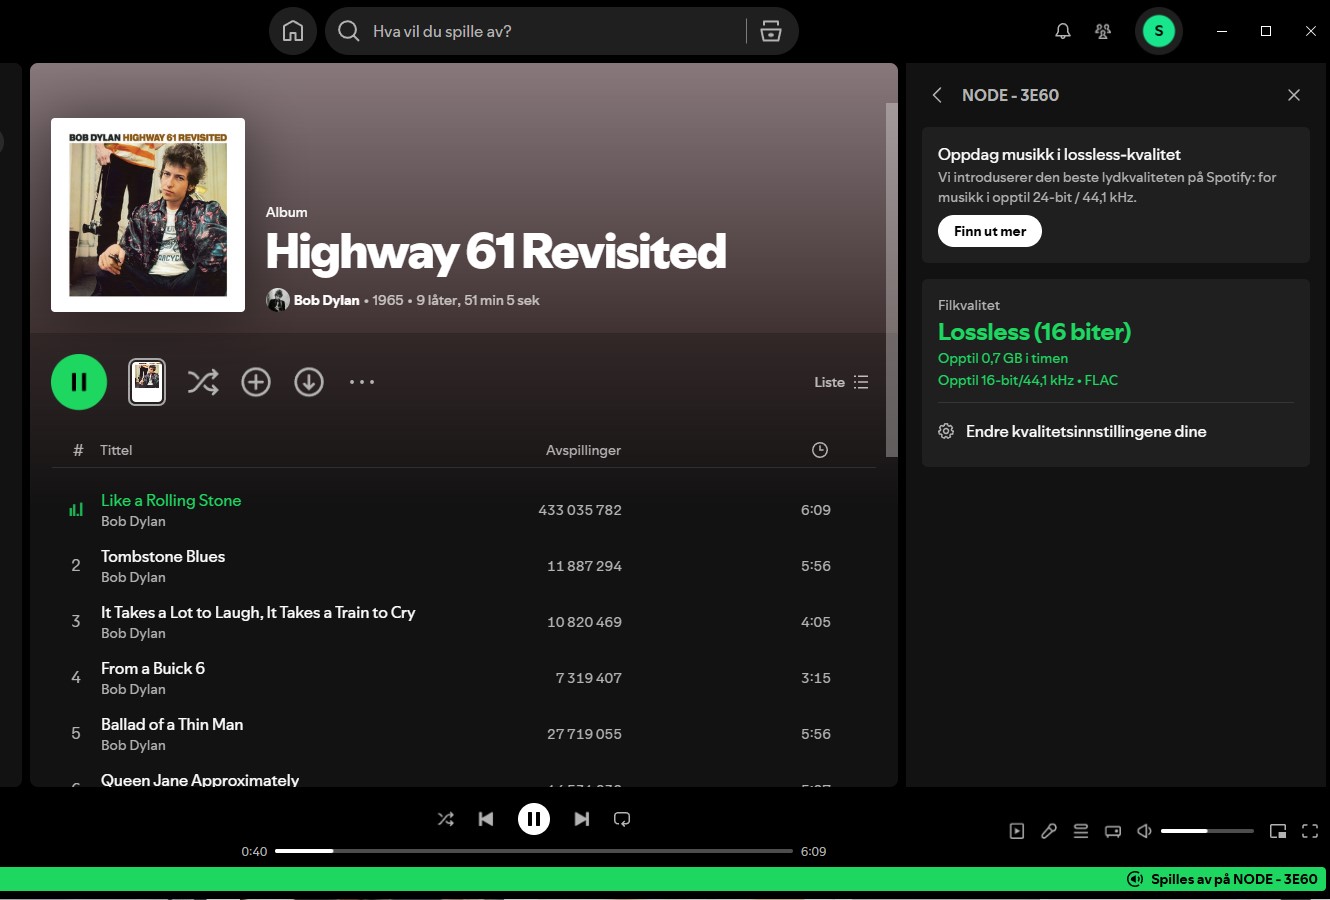Click the magnifying glass search icon
The image size is (1330, 900).
(x=349, y=31)
